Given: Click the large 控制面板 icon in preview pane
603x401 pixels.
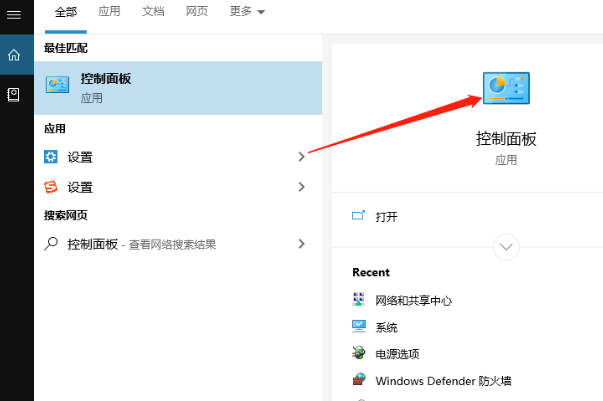Looking at the screenshot, I should [x=506, y=88].
